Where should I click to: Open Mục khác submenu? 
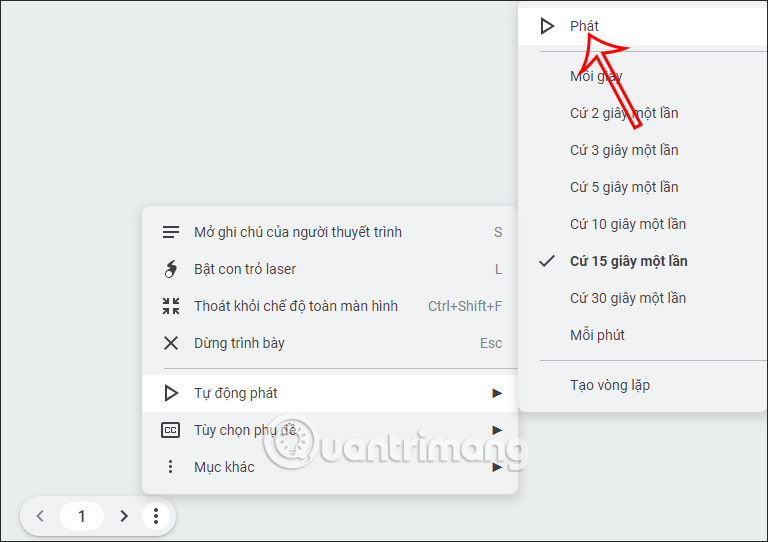330,467
